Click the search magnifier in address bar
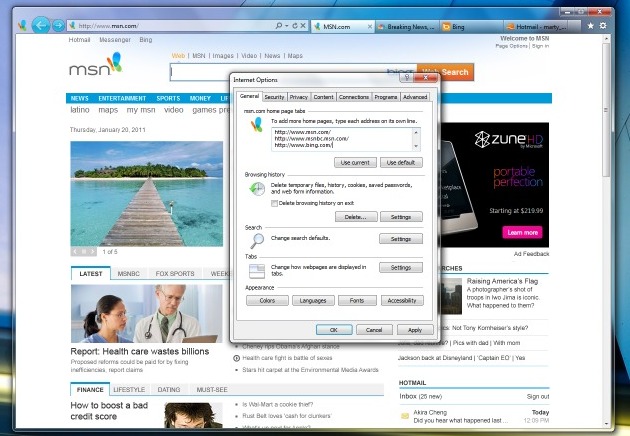Image resolution: width=630 pixels, height=436 pixels. [279, 26]
